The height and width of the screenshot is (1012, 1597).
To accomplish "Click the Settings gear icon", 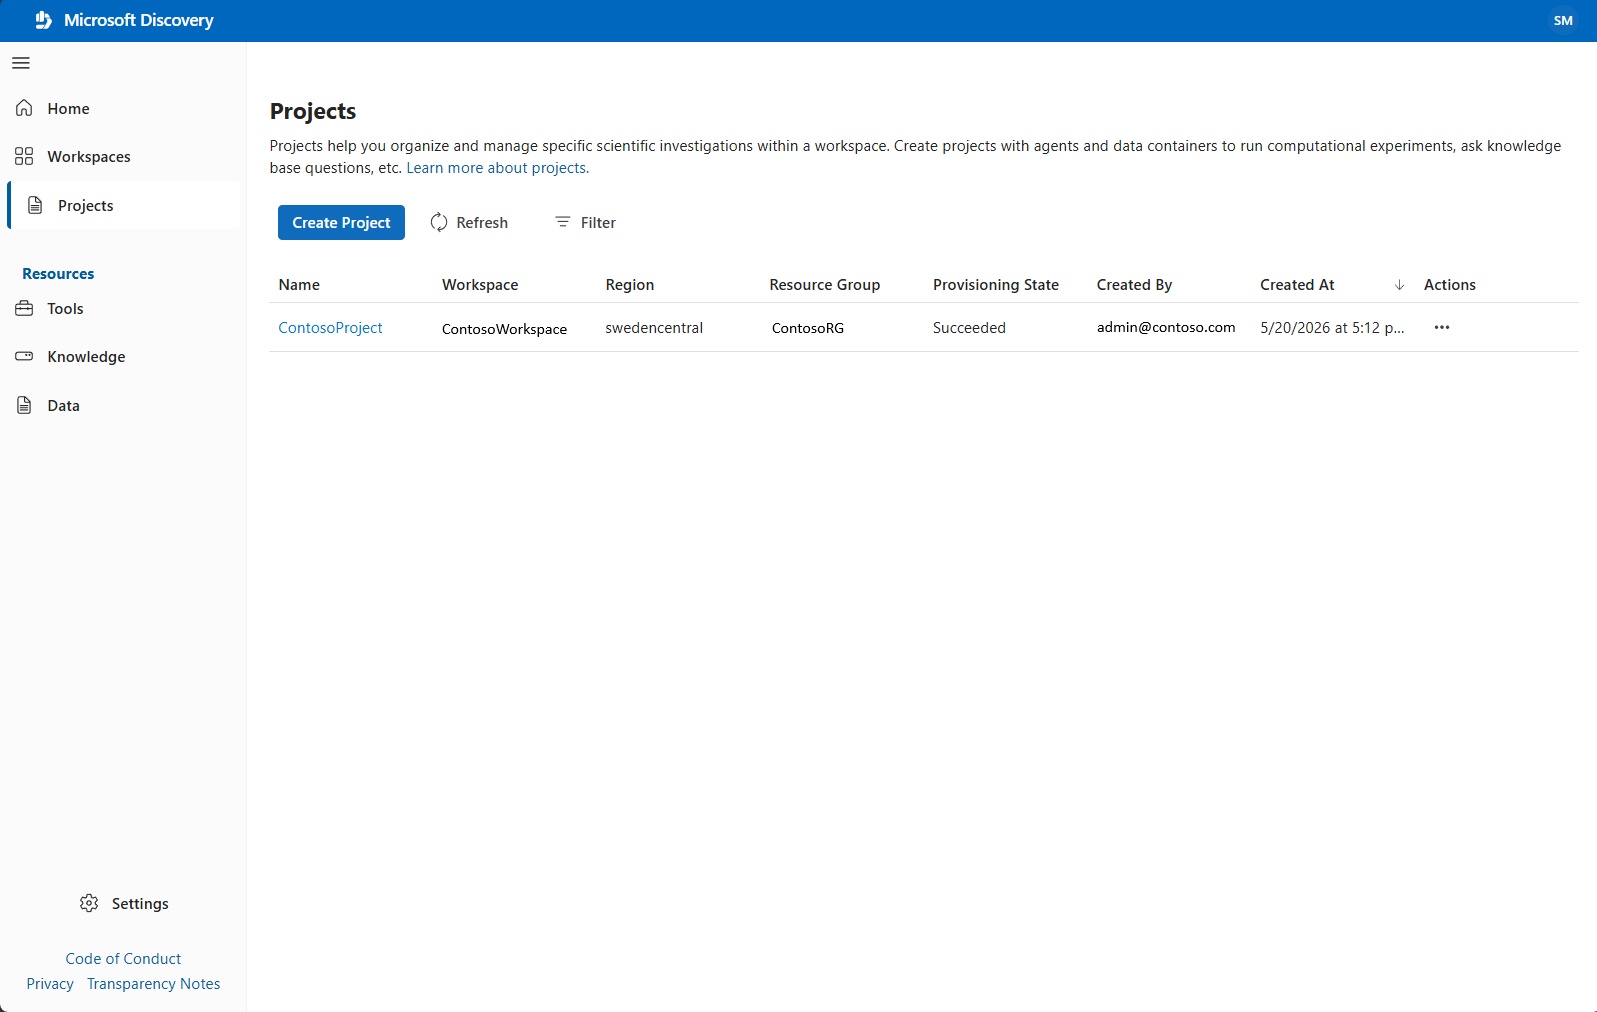I will pos(89,903).
